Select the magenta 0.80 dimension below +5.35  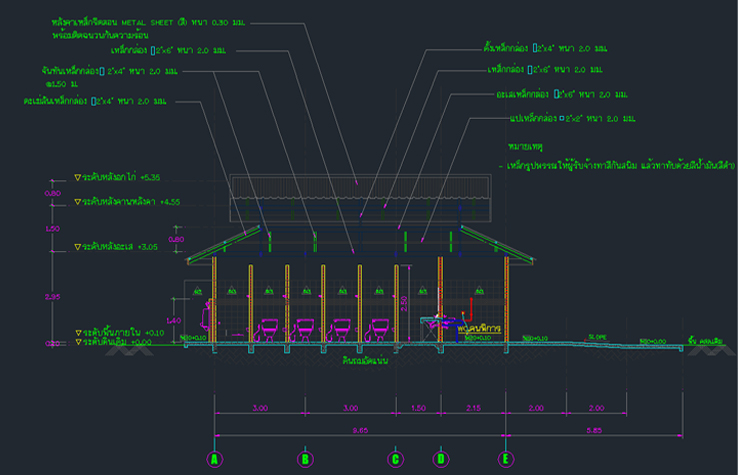coord(52,193)
